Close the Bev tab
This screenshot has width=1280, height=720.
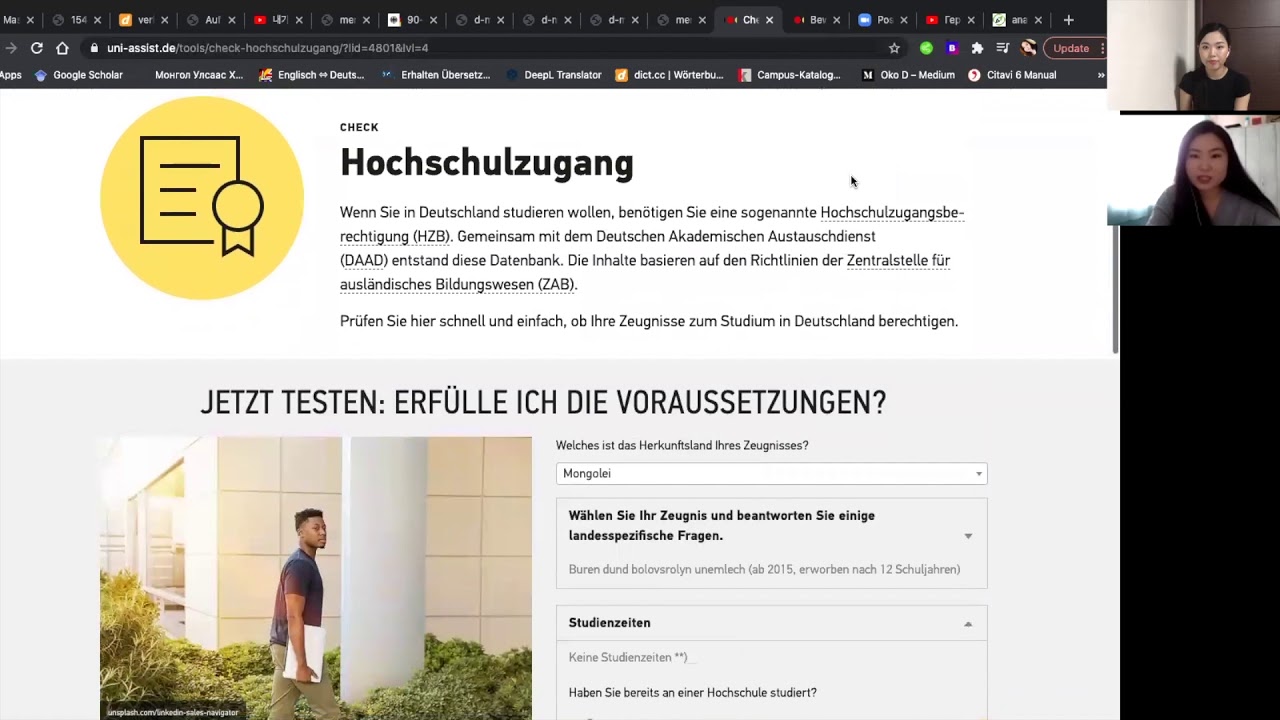[837, 20]
